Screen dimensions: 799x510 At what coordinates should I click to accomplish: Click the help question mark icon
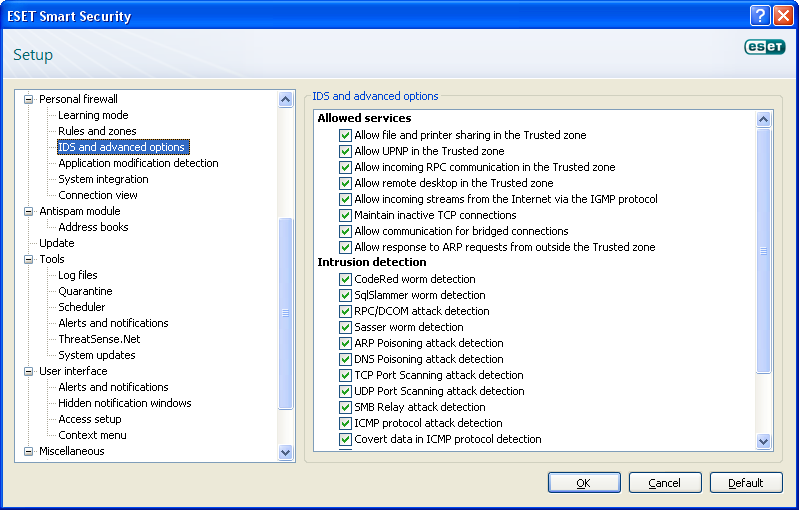coord(760,16)
